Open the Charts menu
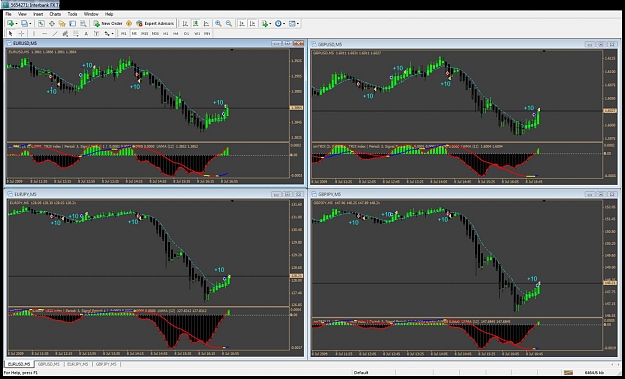 point(55,14)
